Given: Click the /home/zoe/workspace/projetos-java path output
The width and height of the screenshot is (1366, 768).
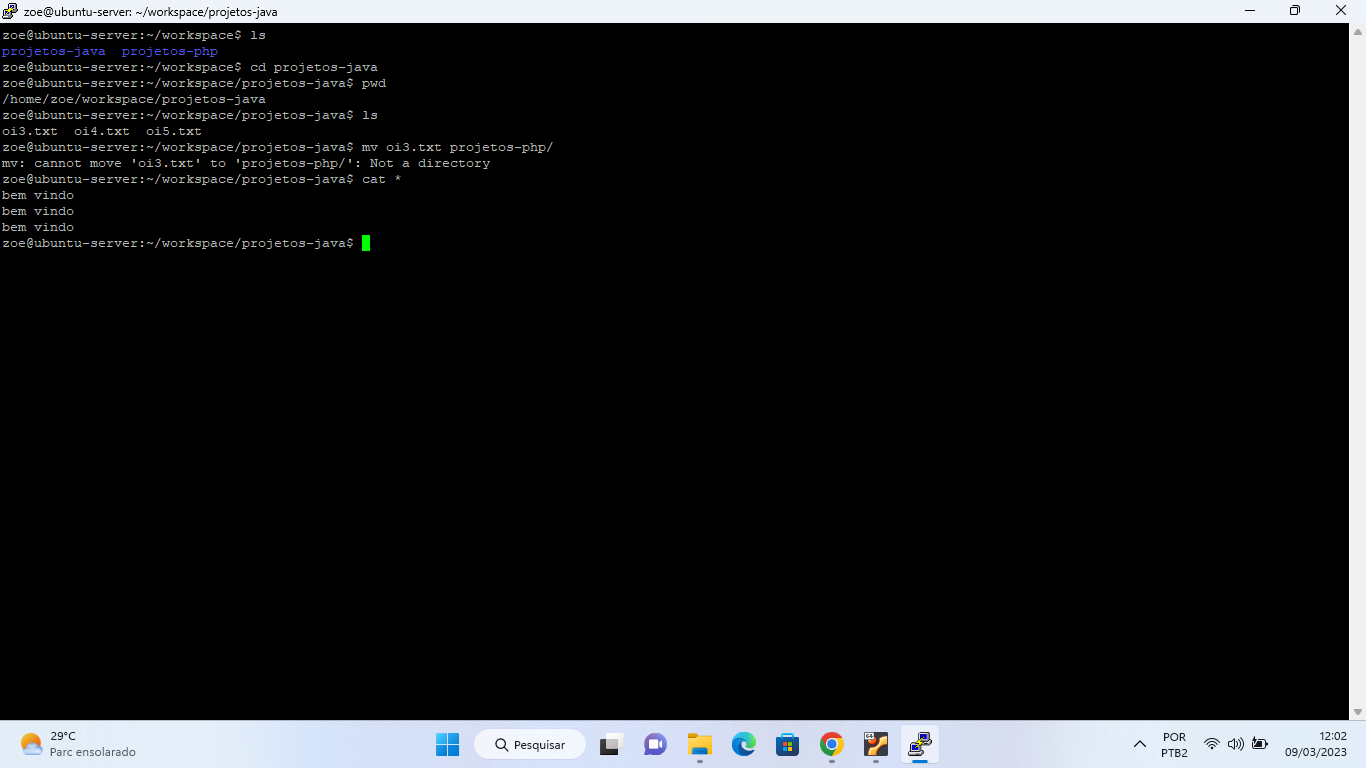Looking at the screenshot, I should click(134, 99).
